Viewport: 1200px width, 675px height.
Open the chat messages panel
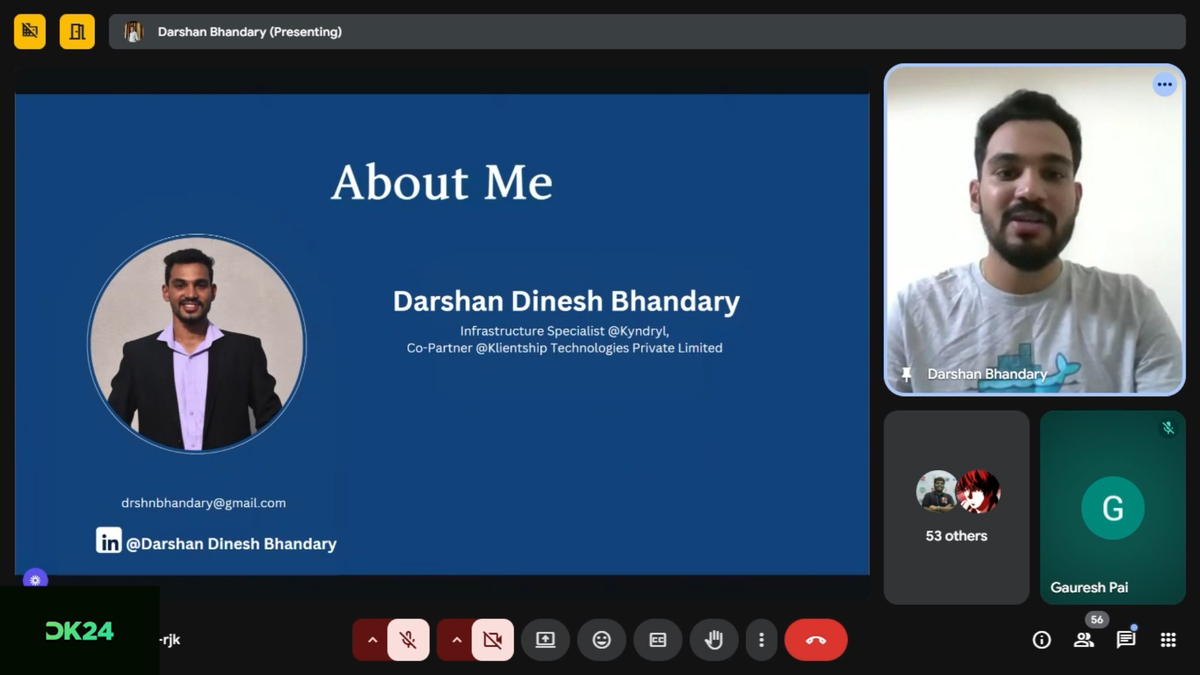(1125, 640)
